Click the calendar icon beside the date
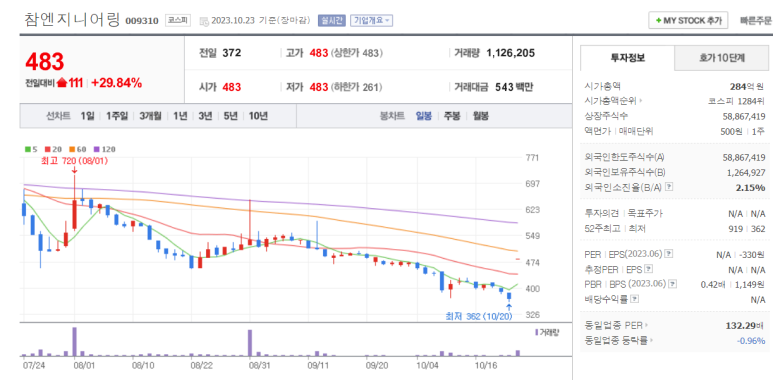Screen dimensions: 773x380 (x=204, y=21)
